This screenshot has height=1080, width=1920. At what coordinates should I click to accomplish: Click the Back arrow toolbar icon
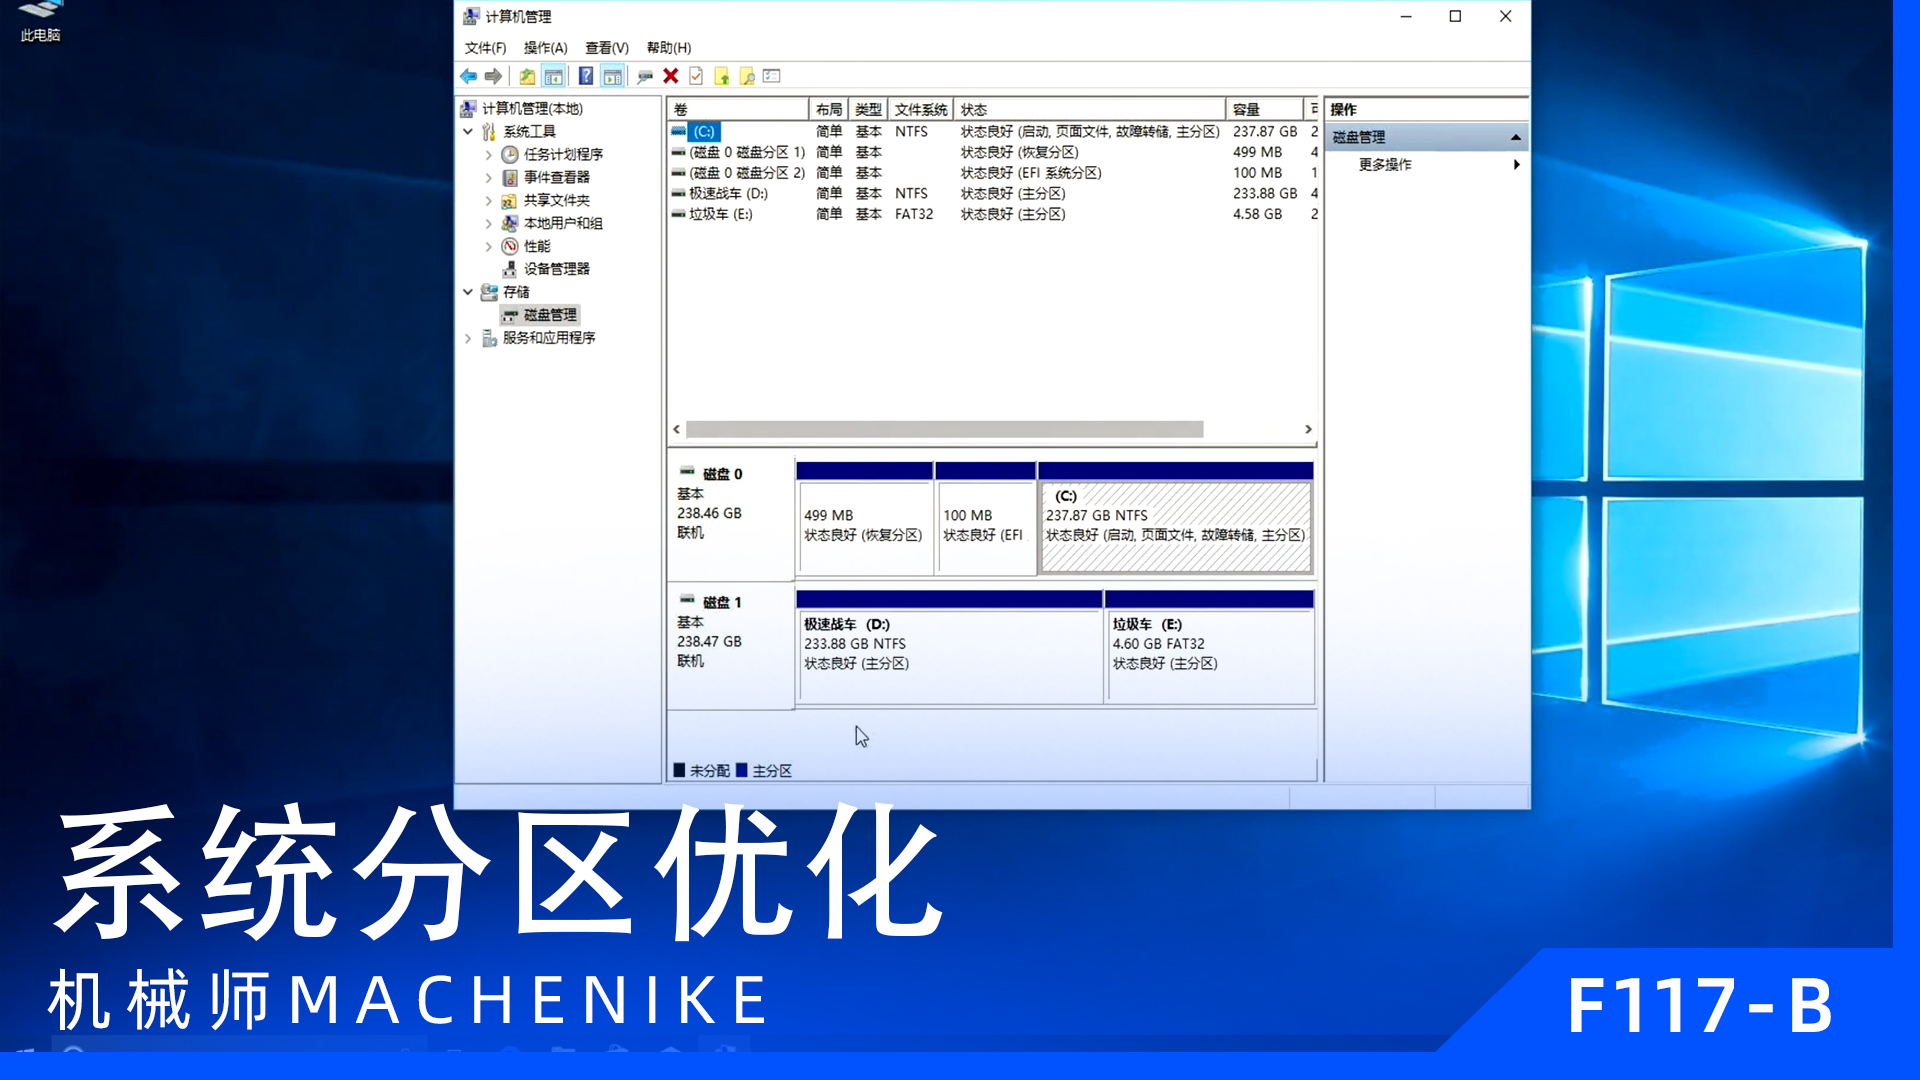tap(468, 76)
